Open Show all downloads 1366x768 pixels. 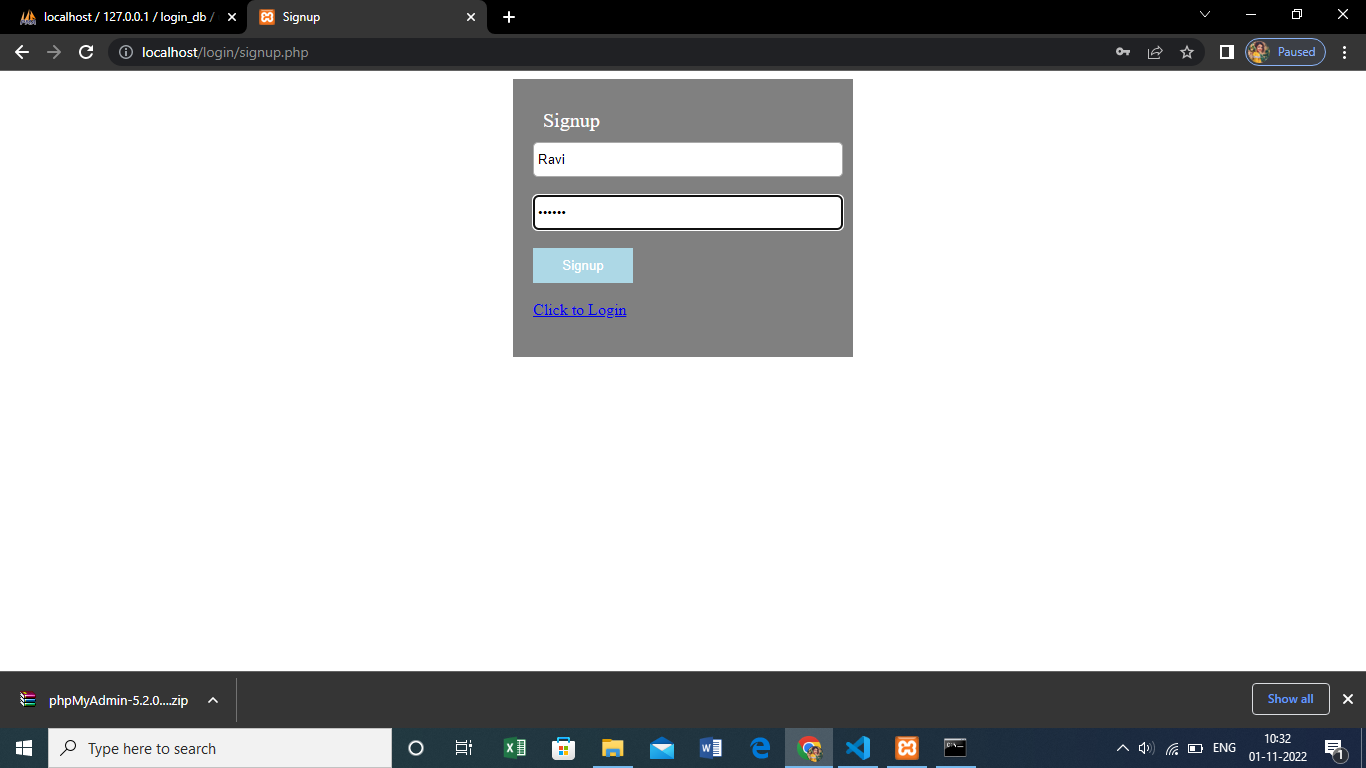[1290, 699]
